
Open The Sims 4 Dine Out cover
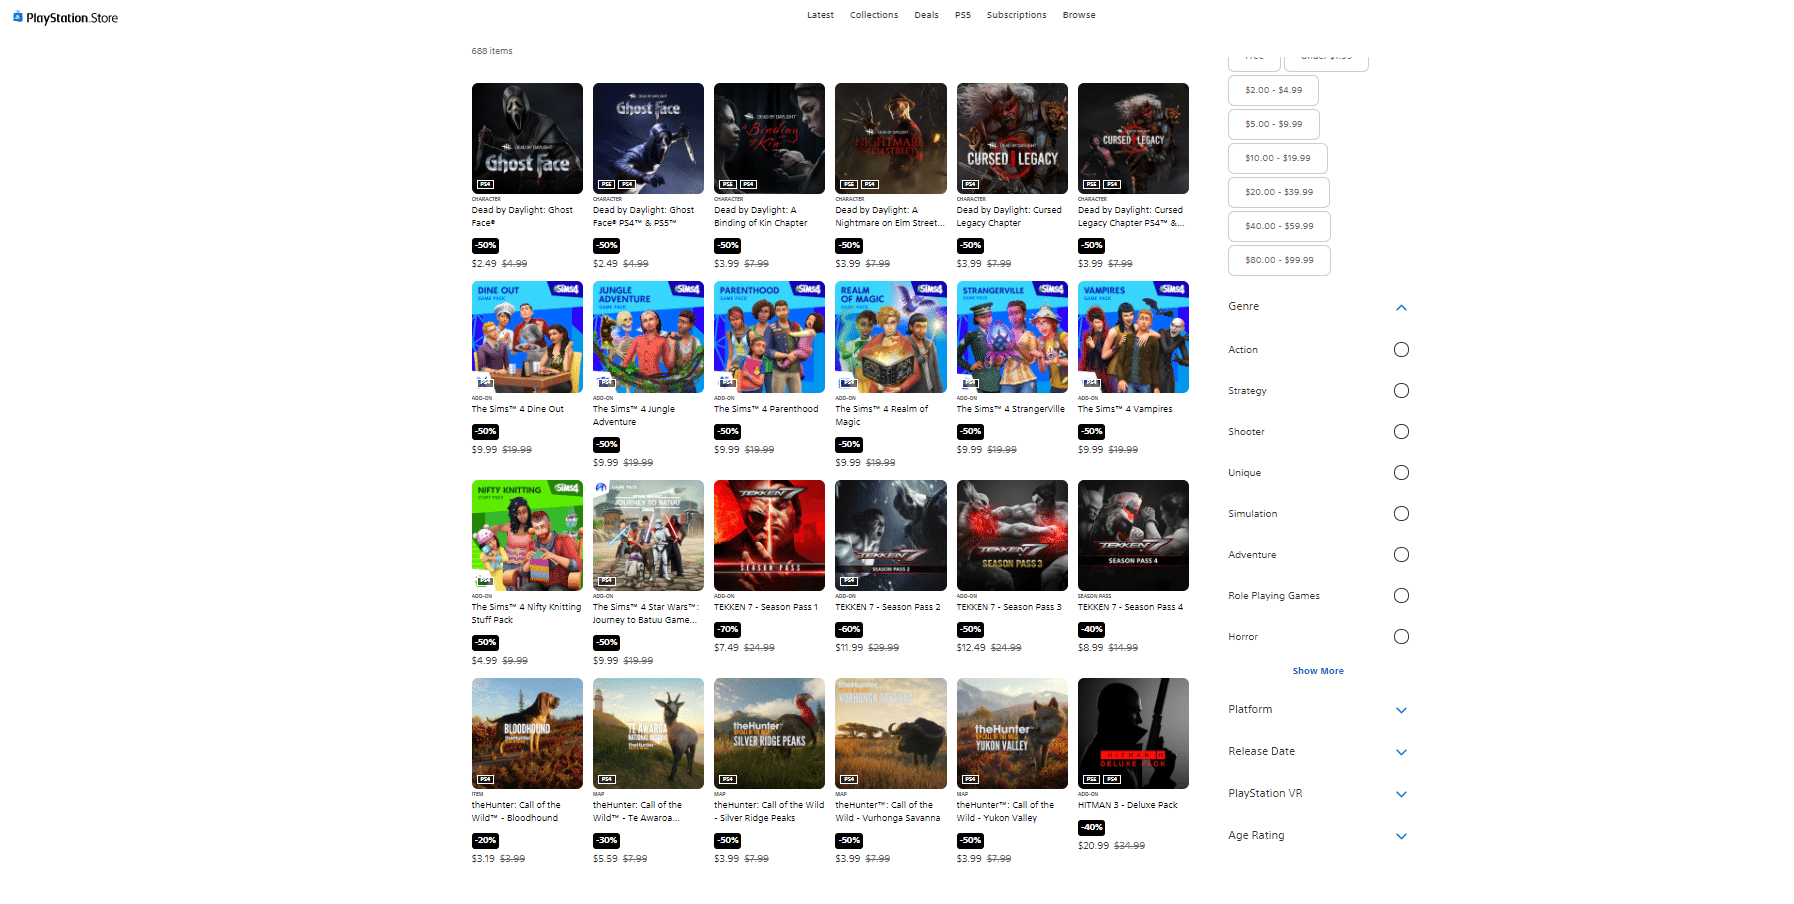527,336
